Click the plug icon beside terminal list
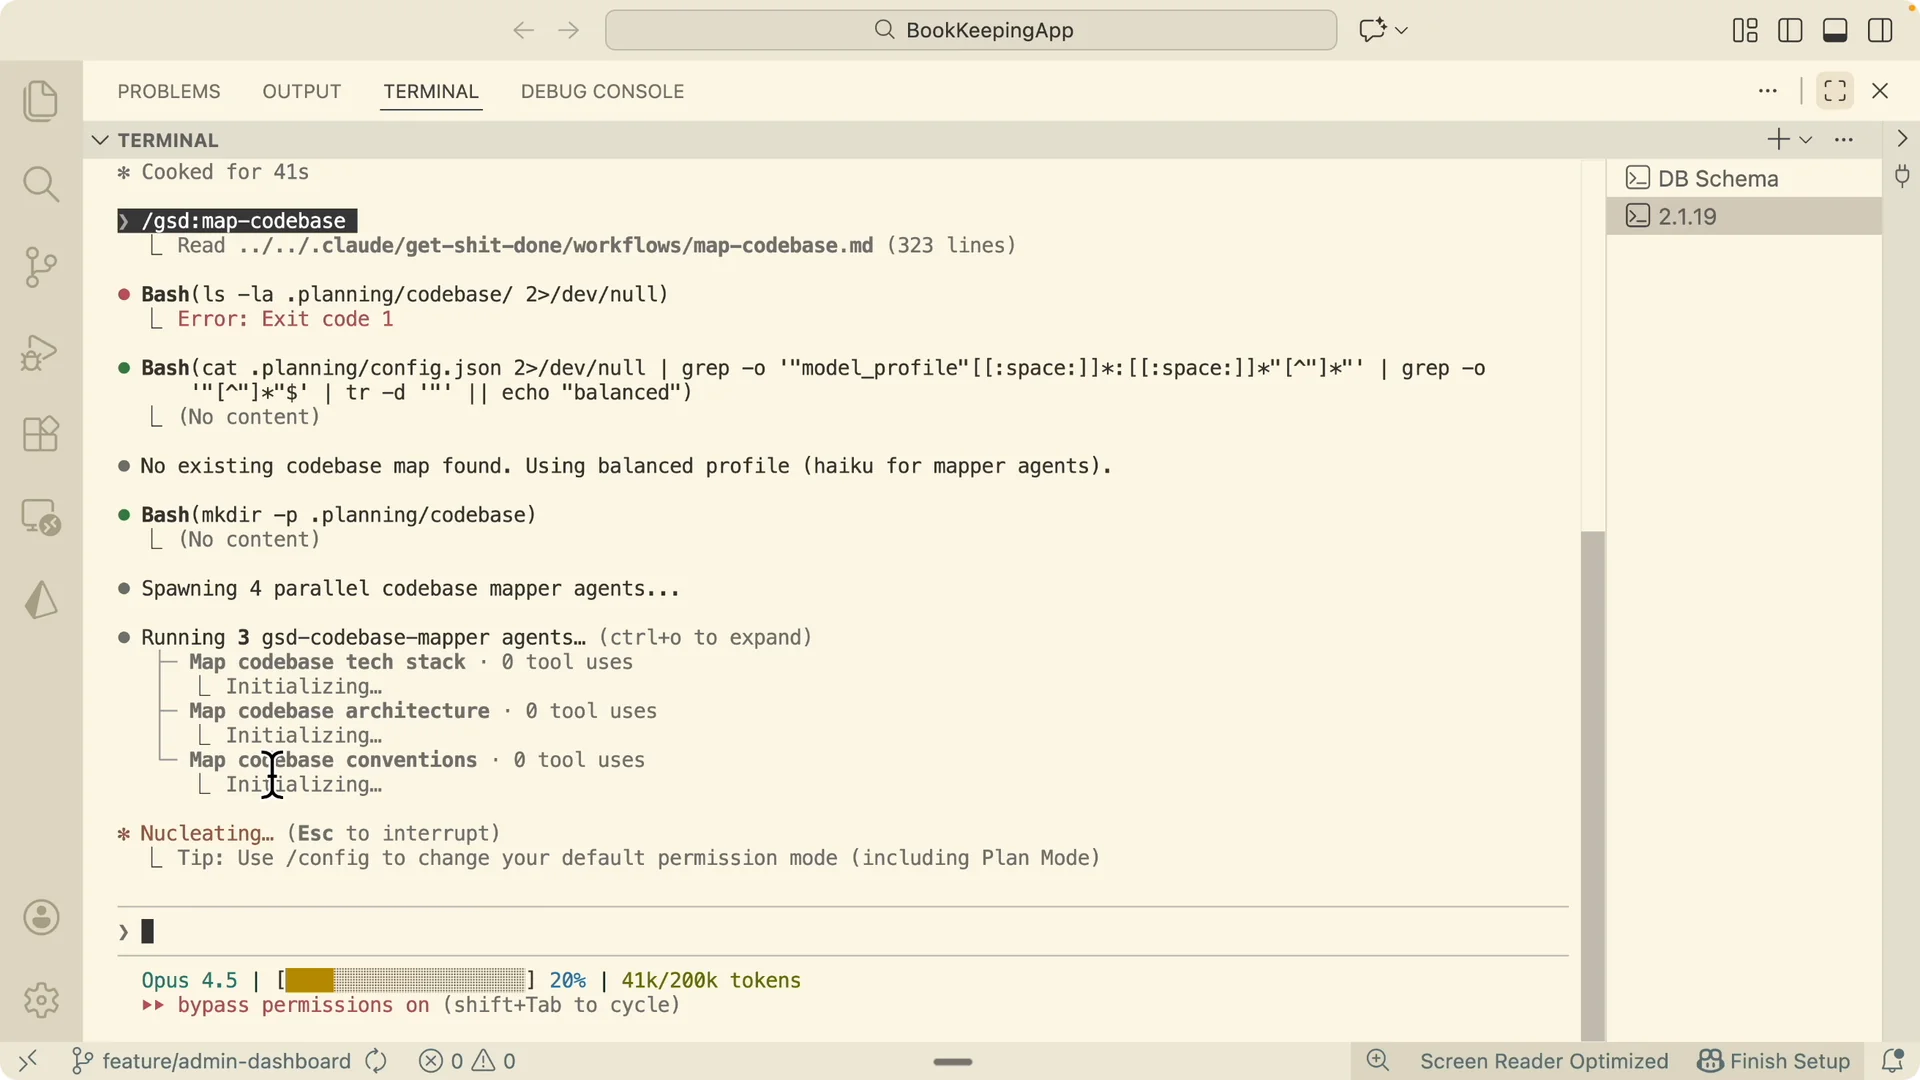 (x=1902, y=177)
